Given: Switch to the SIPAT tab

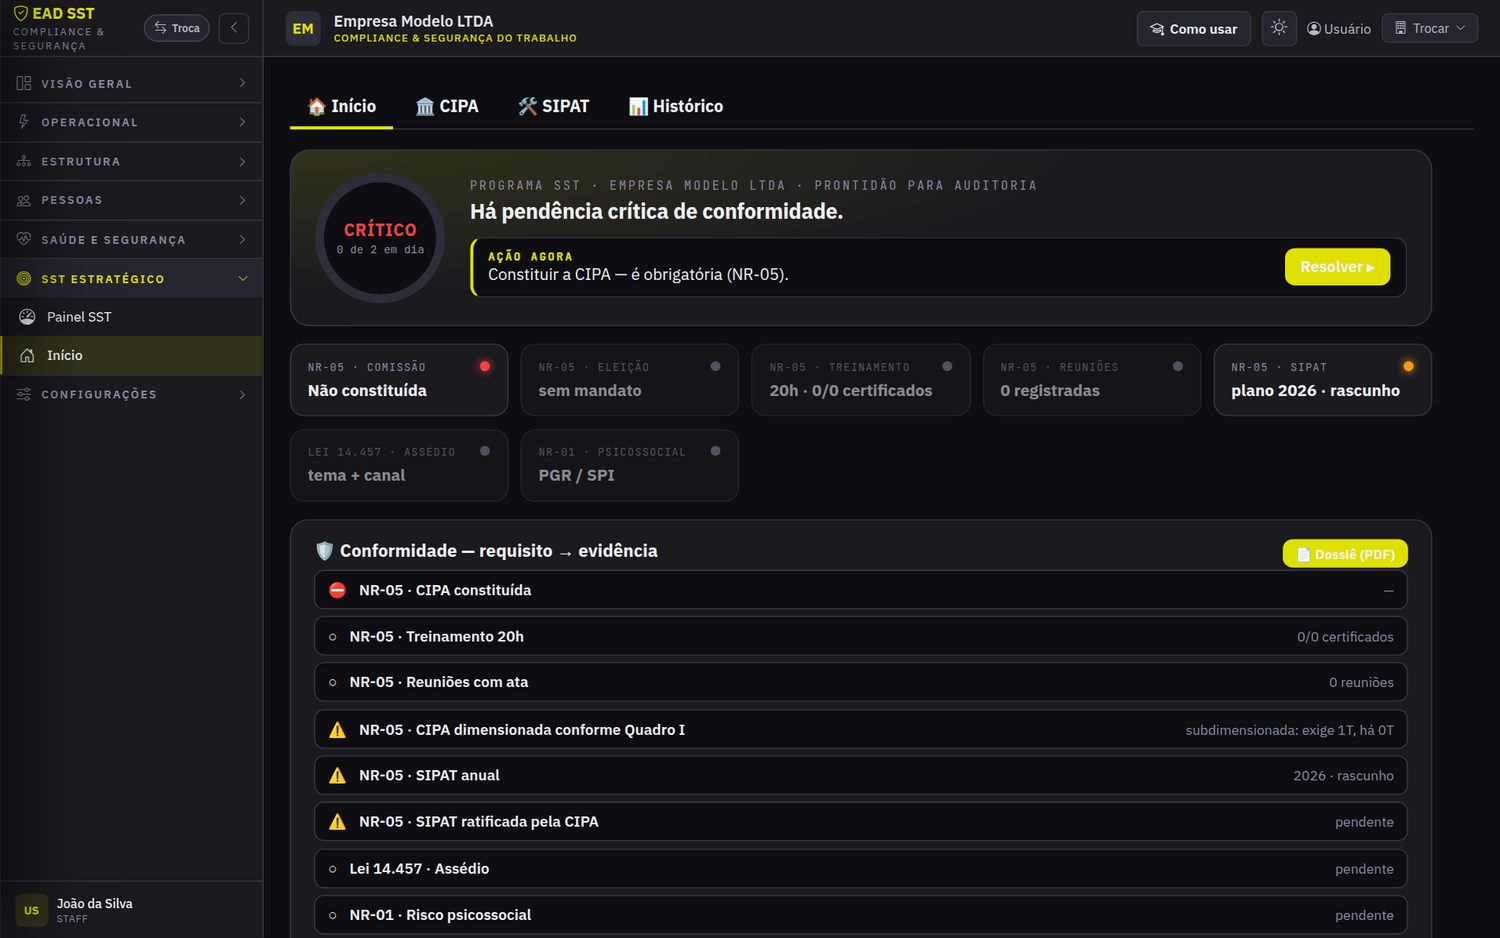Looking at the screenshot, I should tap(554, 106).
